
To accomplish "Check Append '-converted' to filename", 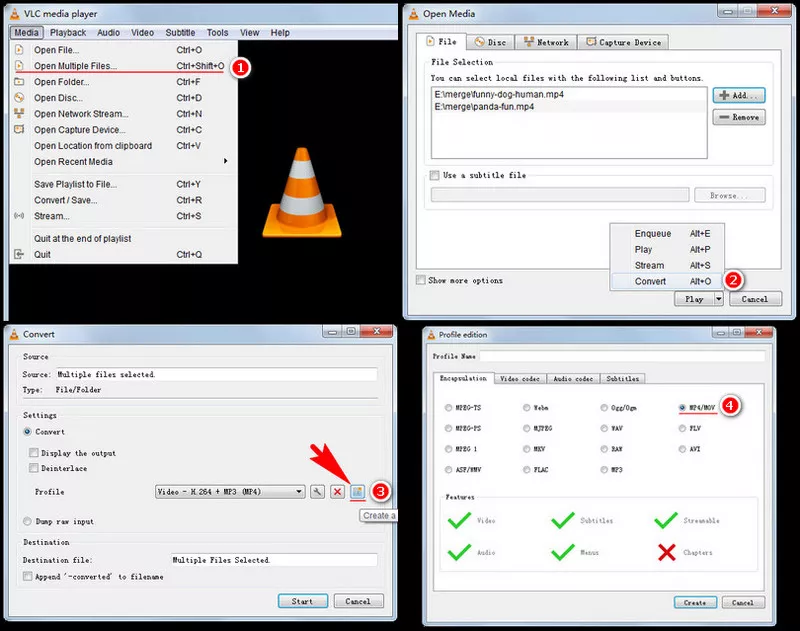I will 27,576.
